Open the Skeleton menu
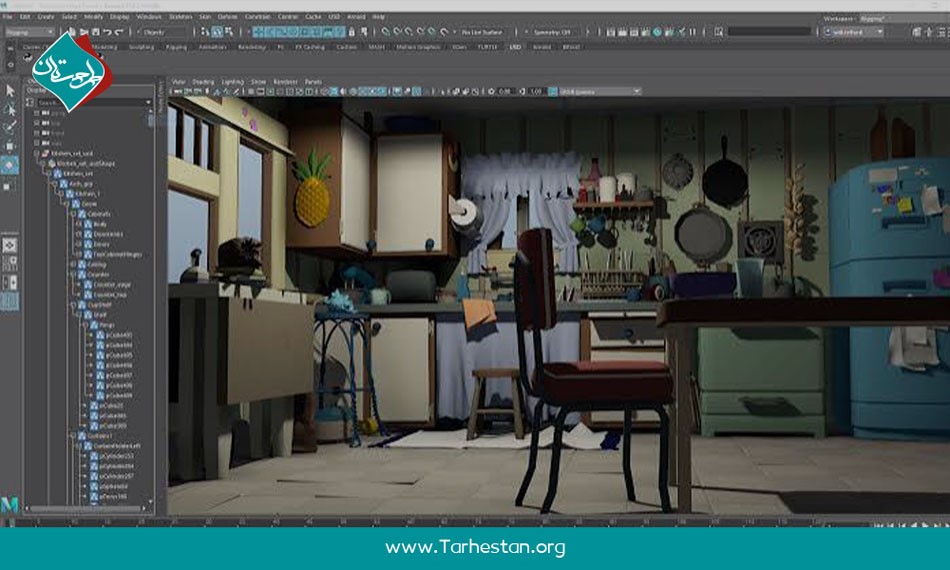The height and width of the screenshot is (570, 950). click(181, 17)
